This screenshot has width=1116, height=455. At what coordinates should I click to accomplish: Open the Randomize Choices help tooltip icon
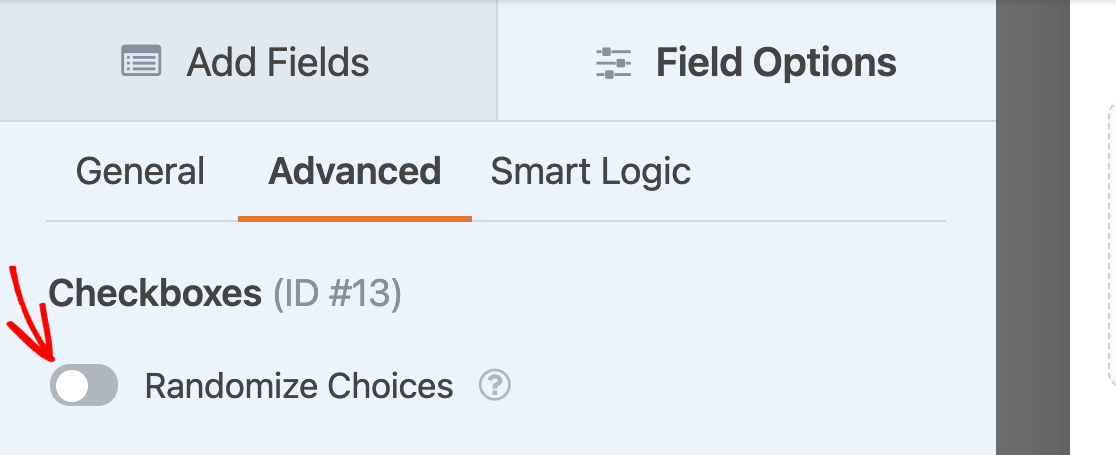(x=495, y=385)
